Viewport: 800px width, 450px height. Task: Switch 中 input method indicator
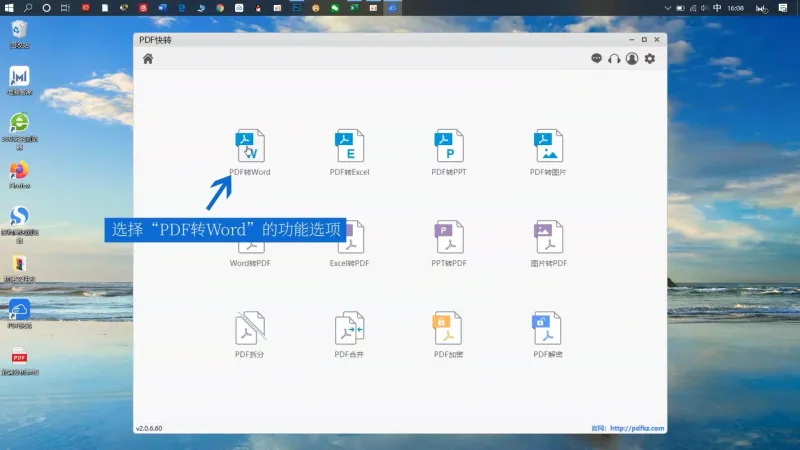pyautogui.click(x=717, y=8)
